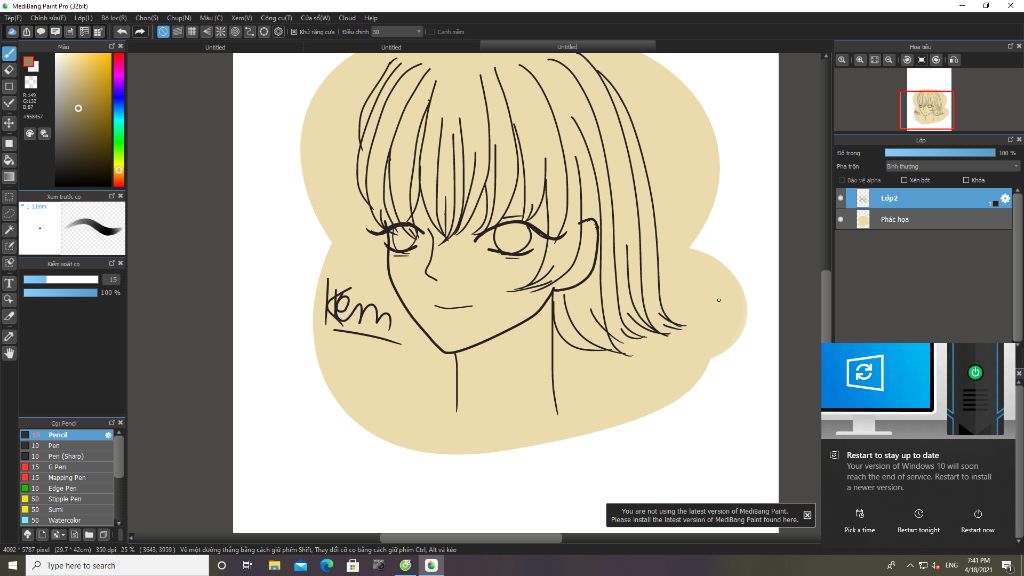Select the G Pen brush
Screen dimensions: 1024x576
(x=67, y=467)
